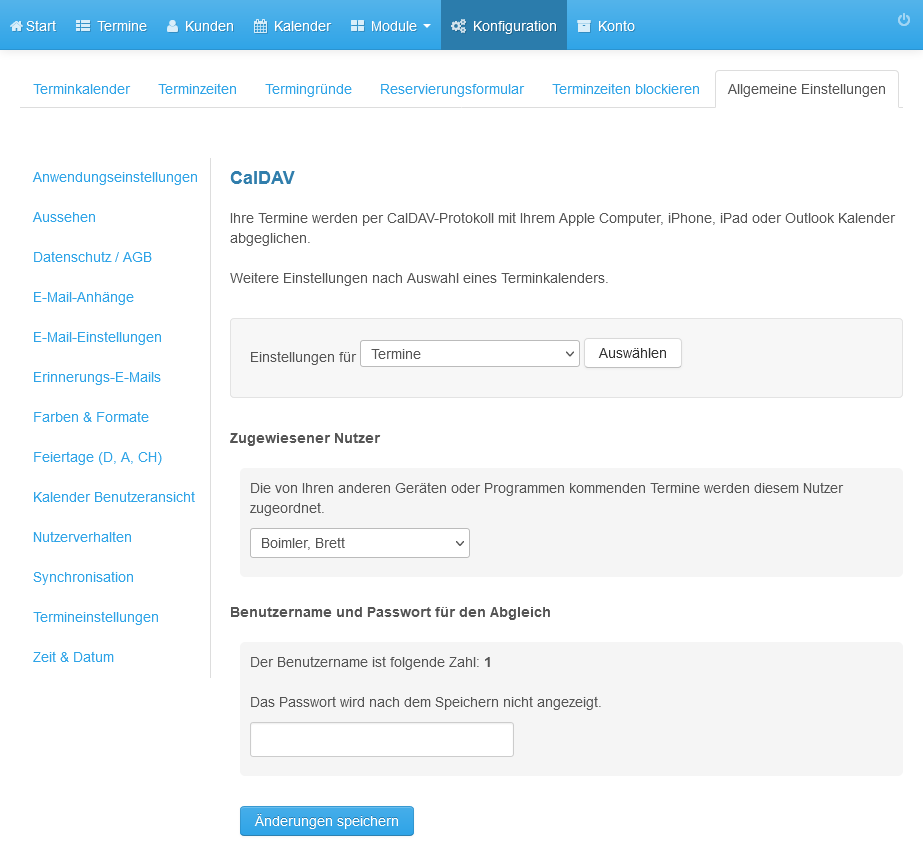Click the grid icon beside Module
This screenshot has width=923, height=848.
click(357, 26)
